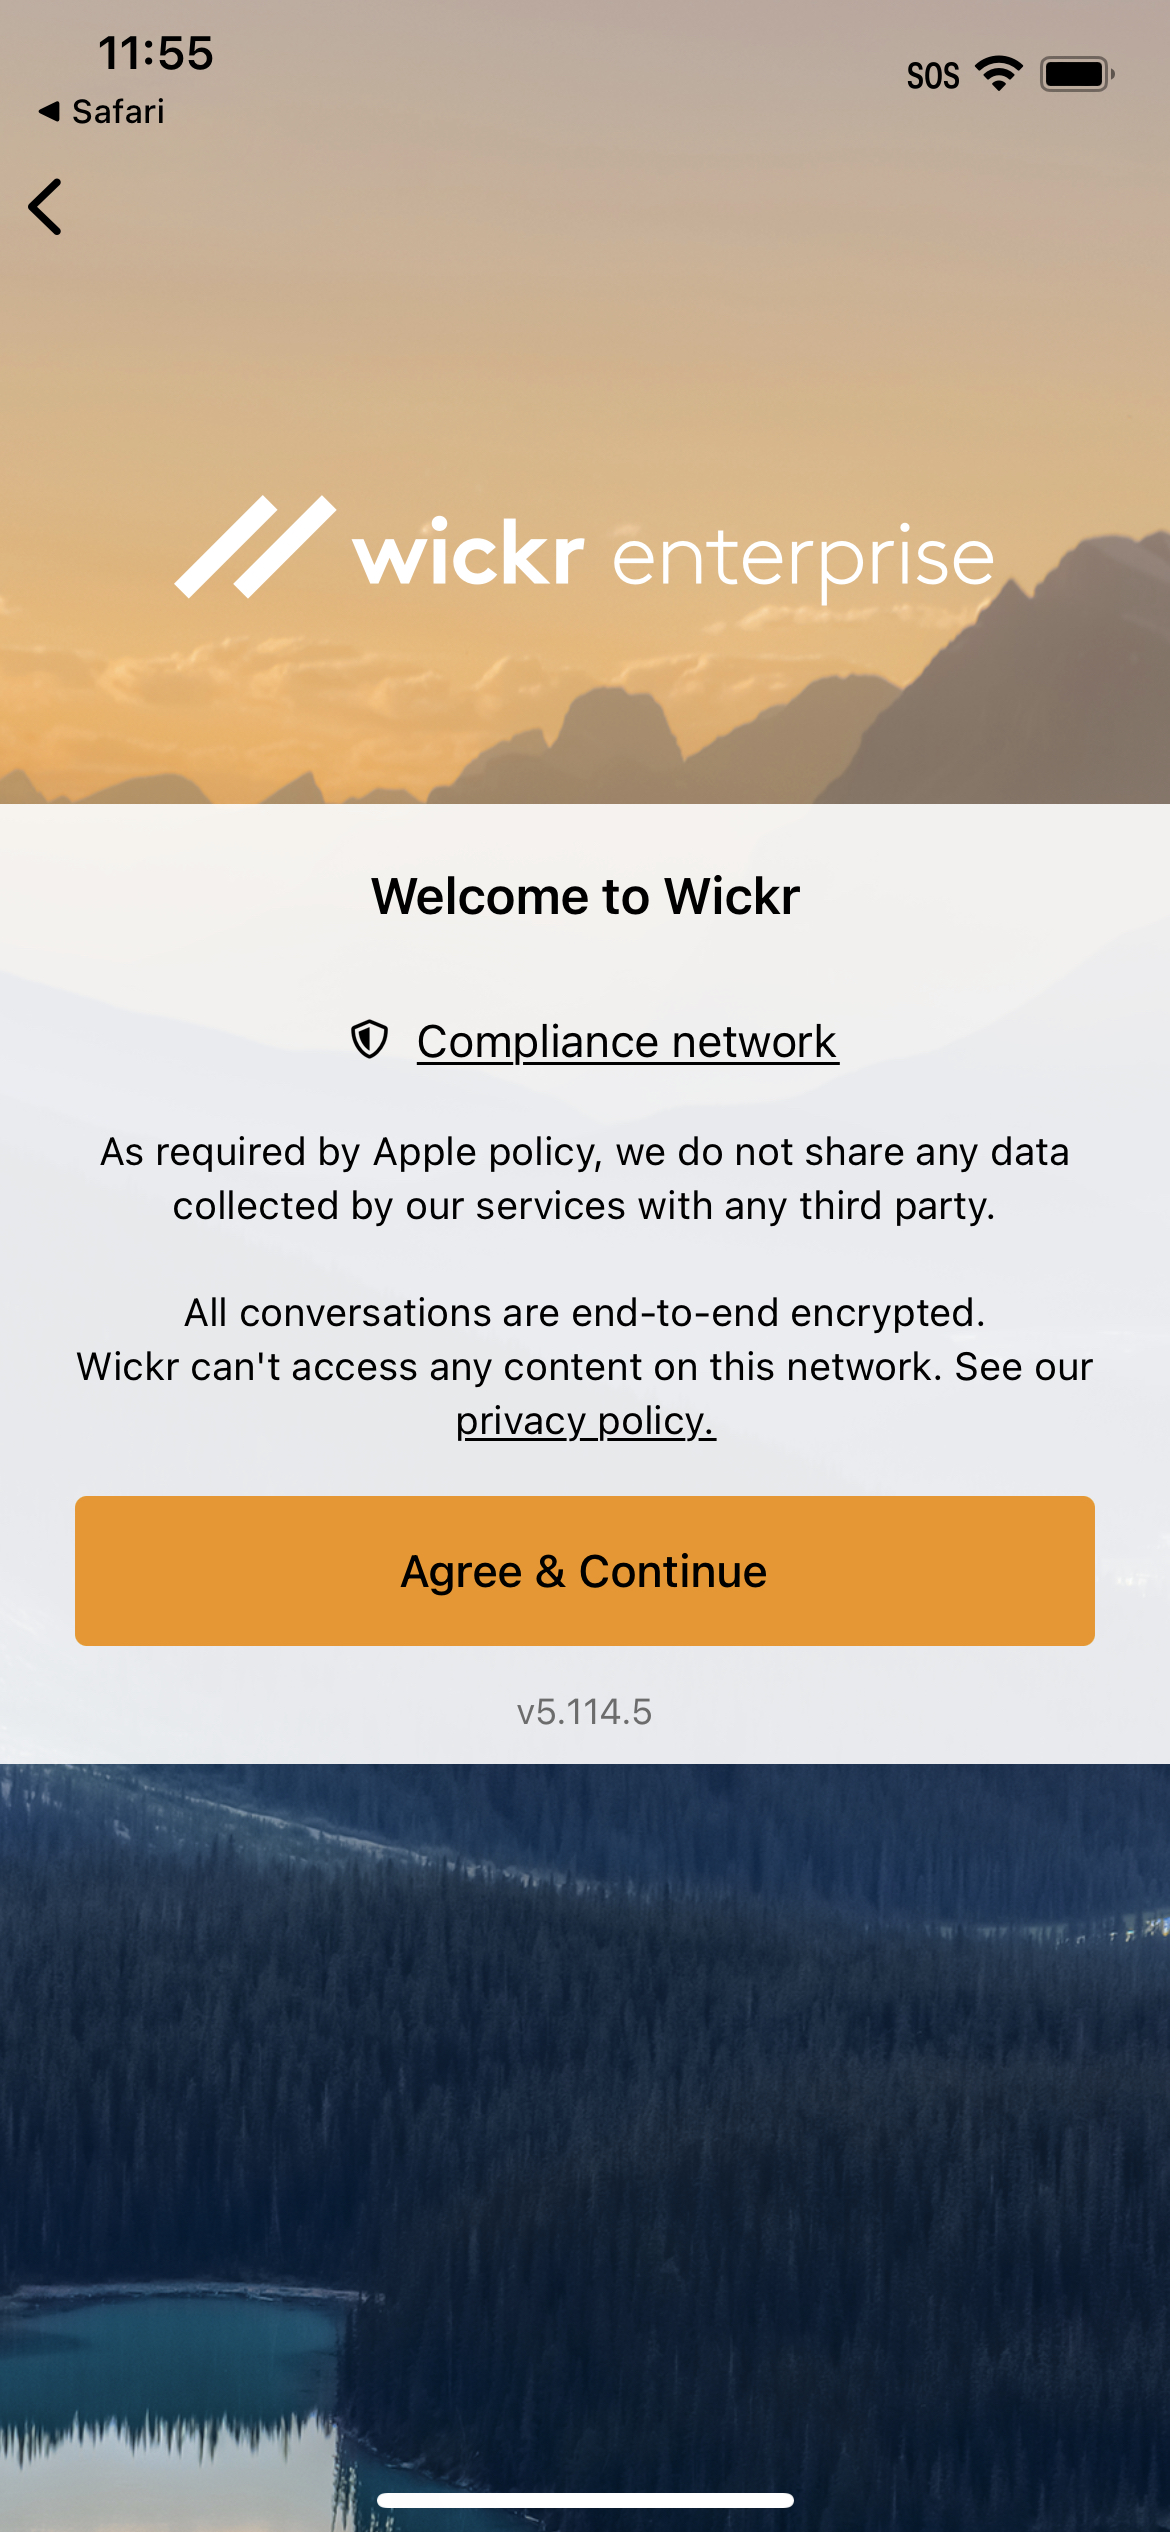Tap the compliance shield icon

[x=369, y=1040]
